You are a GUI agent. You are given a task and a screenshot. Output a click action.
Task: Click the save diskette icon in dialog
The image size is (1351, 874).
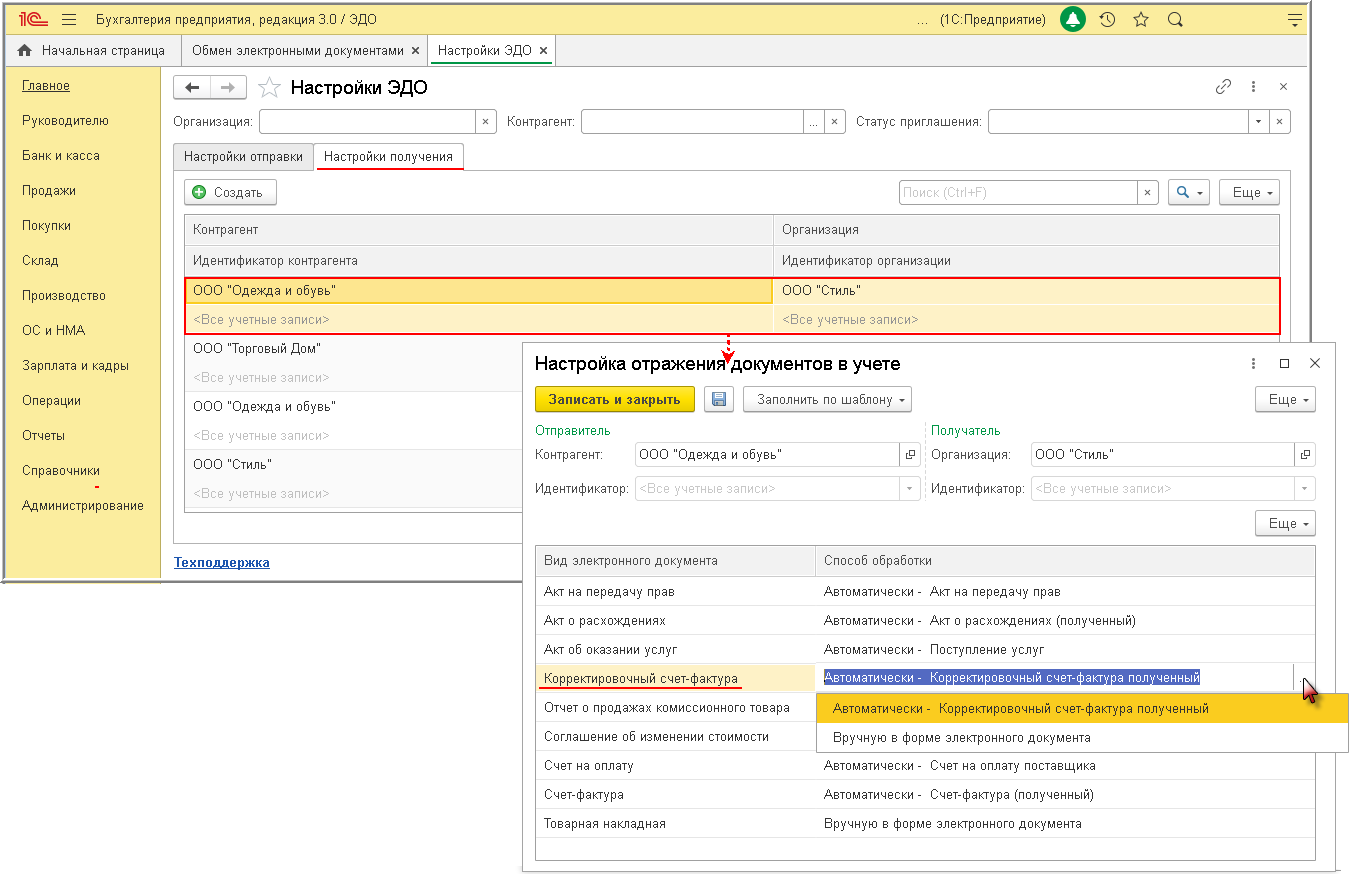pyautogui.click(x=719, y=399)
